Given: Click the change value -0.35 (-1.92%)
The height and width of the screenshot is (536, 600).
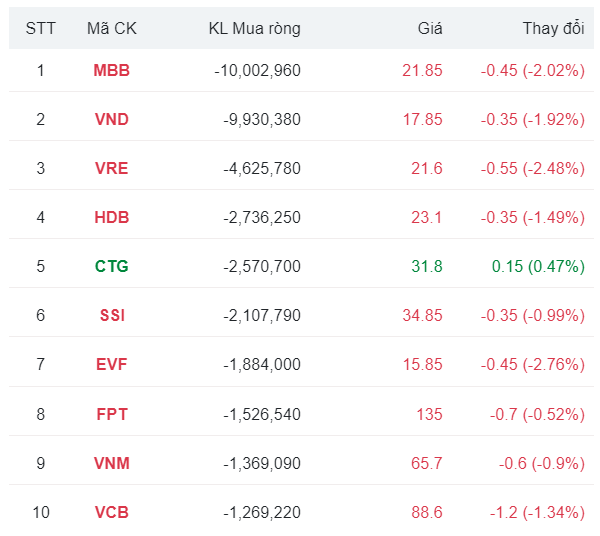Looking at the screenshot, I should click(533, 120).
